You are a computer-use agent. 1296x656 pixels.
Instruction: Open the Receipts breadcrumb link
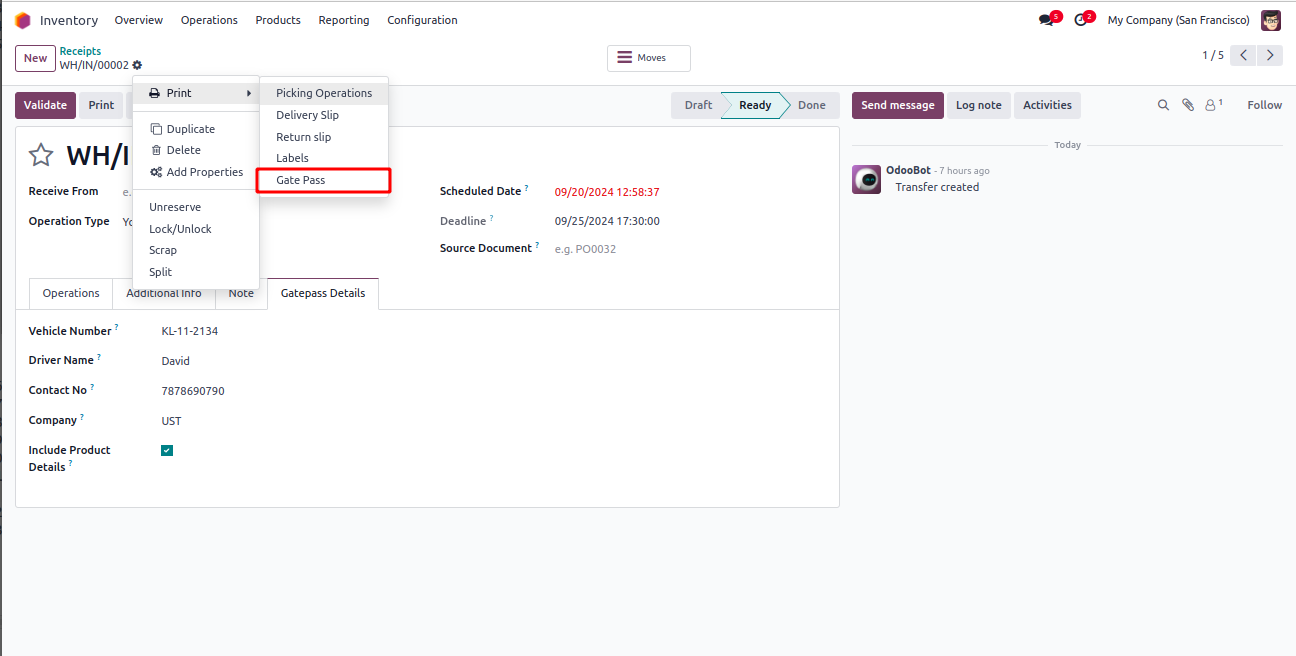(x=80, y=51)
